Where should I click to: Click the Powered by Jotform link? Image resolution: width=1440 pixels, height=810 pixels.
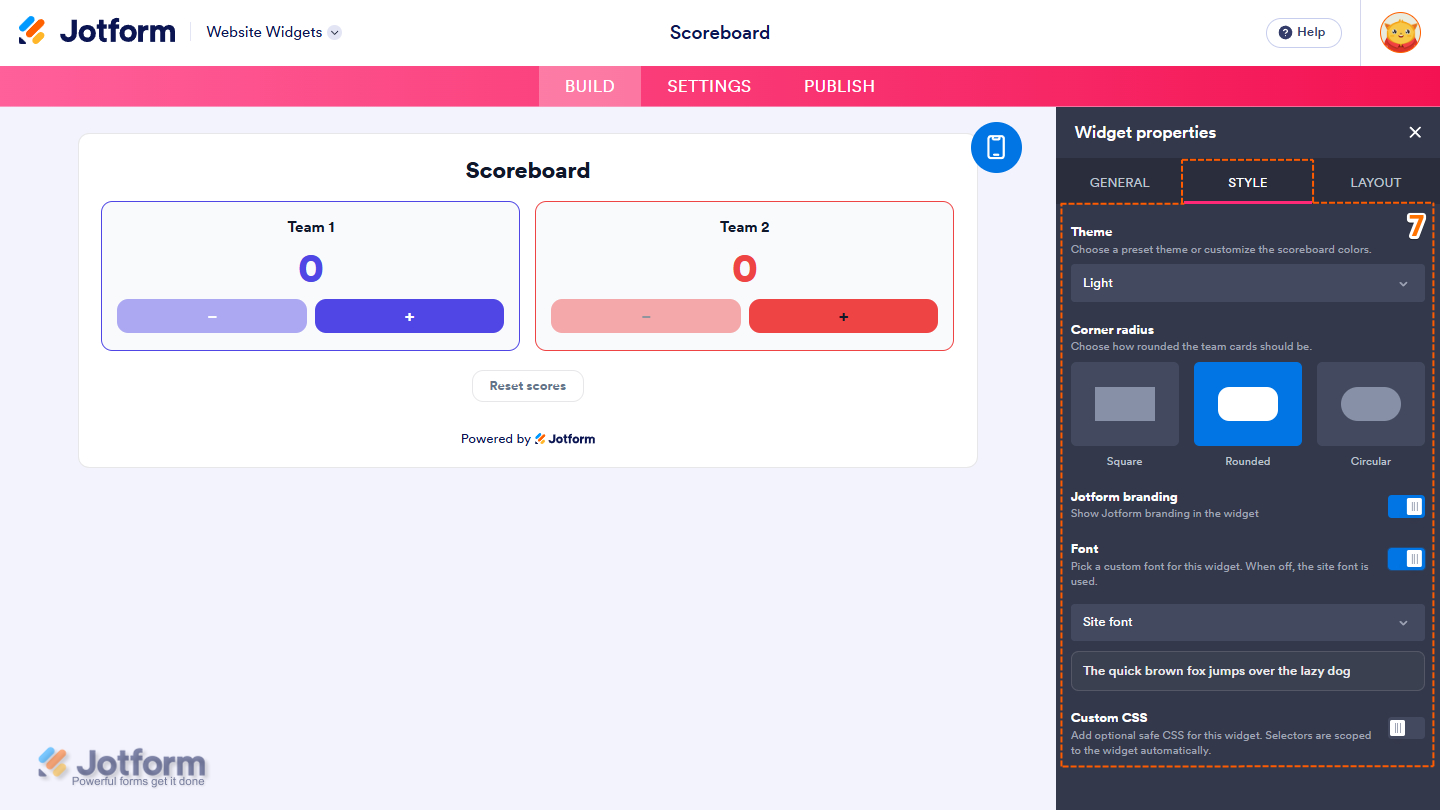[528, 439]
